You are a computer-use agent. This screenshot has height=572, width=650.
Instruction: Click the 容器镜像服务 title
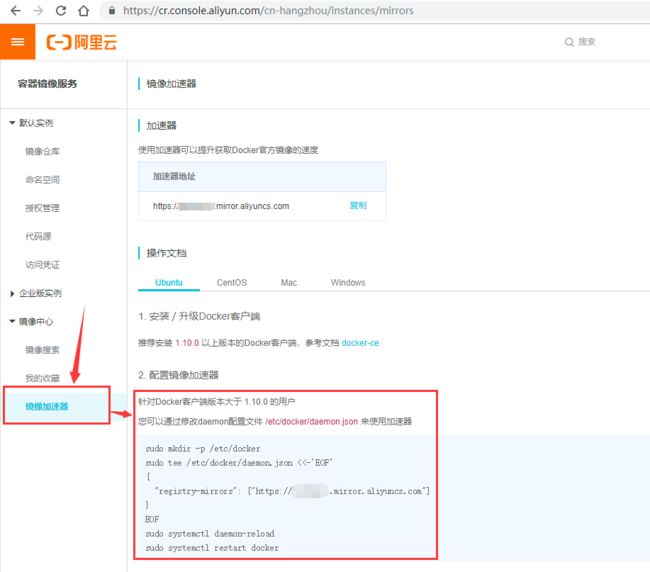point(47,84)
